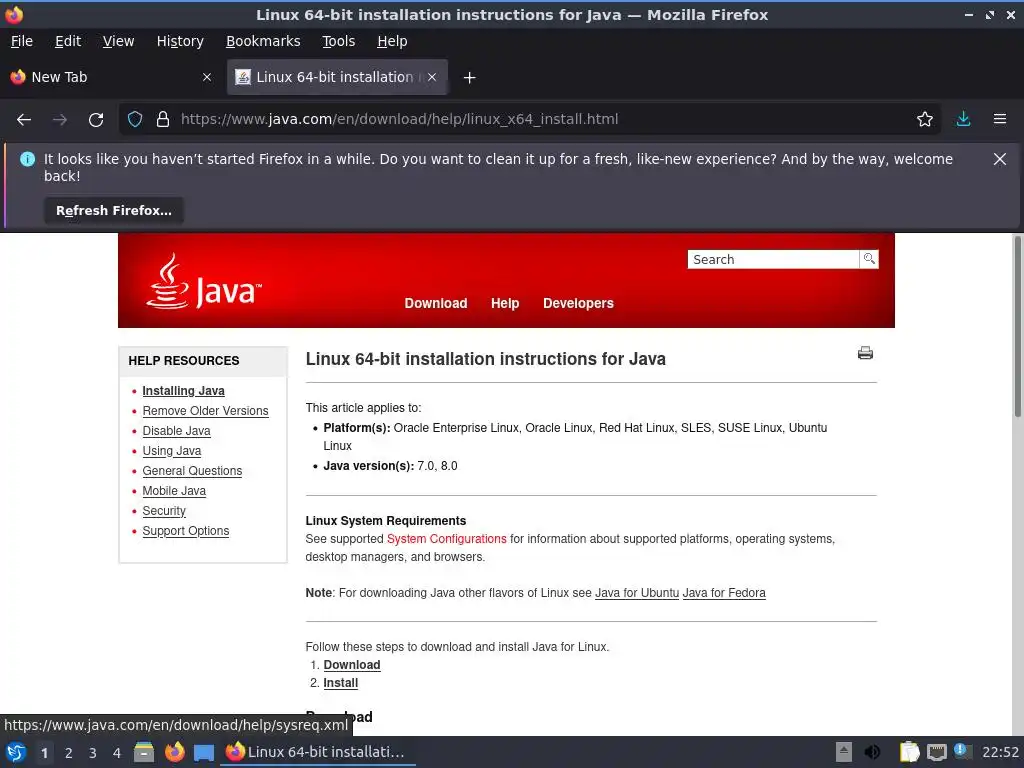Click in the Java site Search field

point(773,259)
